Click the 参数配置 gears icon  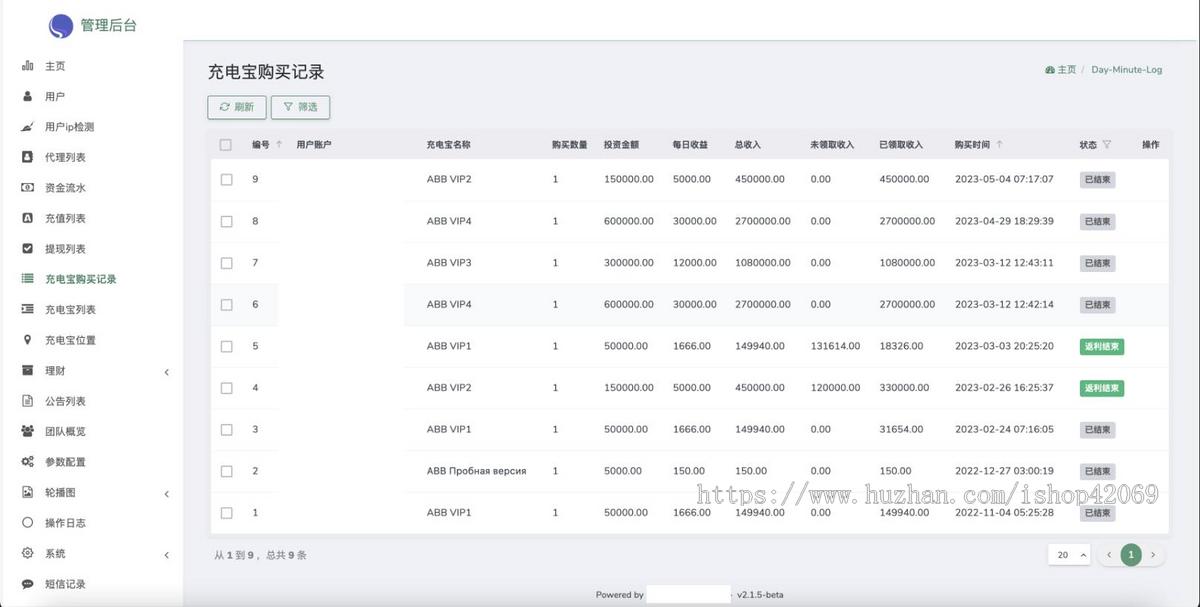coord(28,462)
